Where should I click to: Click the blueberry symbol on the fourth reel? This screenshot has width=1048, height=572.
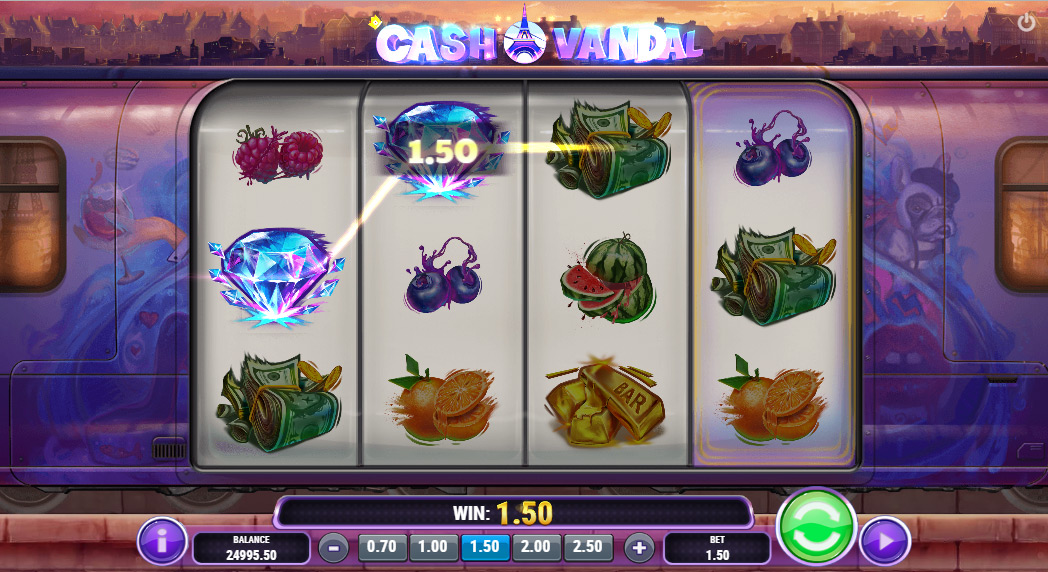(x=773, y=150)
